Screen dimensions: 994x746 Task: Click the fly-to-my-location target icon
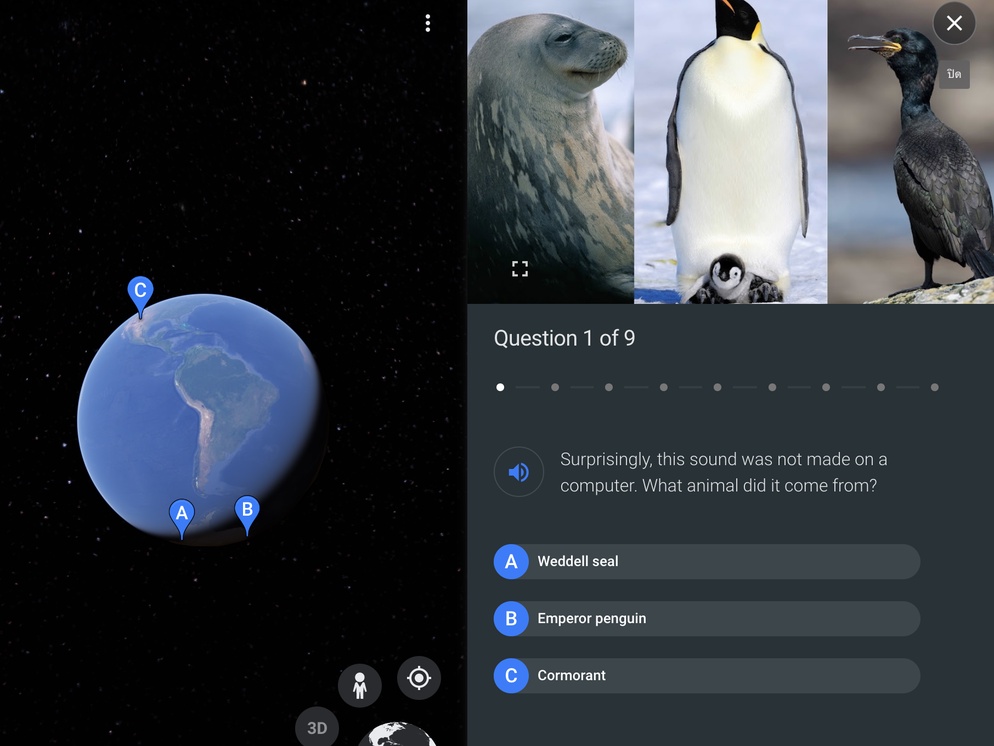click(419, 678)
